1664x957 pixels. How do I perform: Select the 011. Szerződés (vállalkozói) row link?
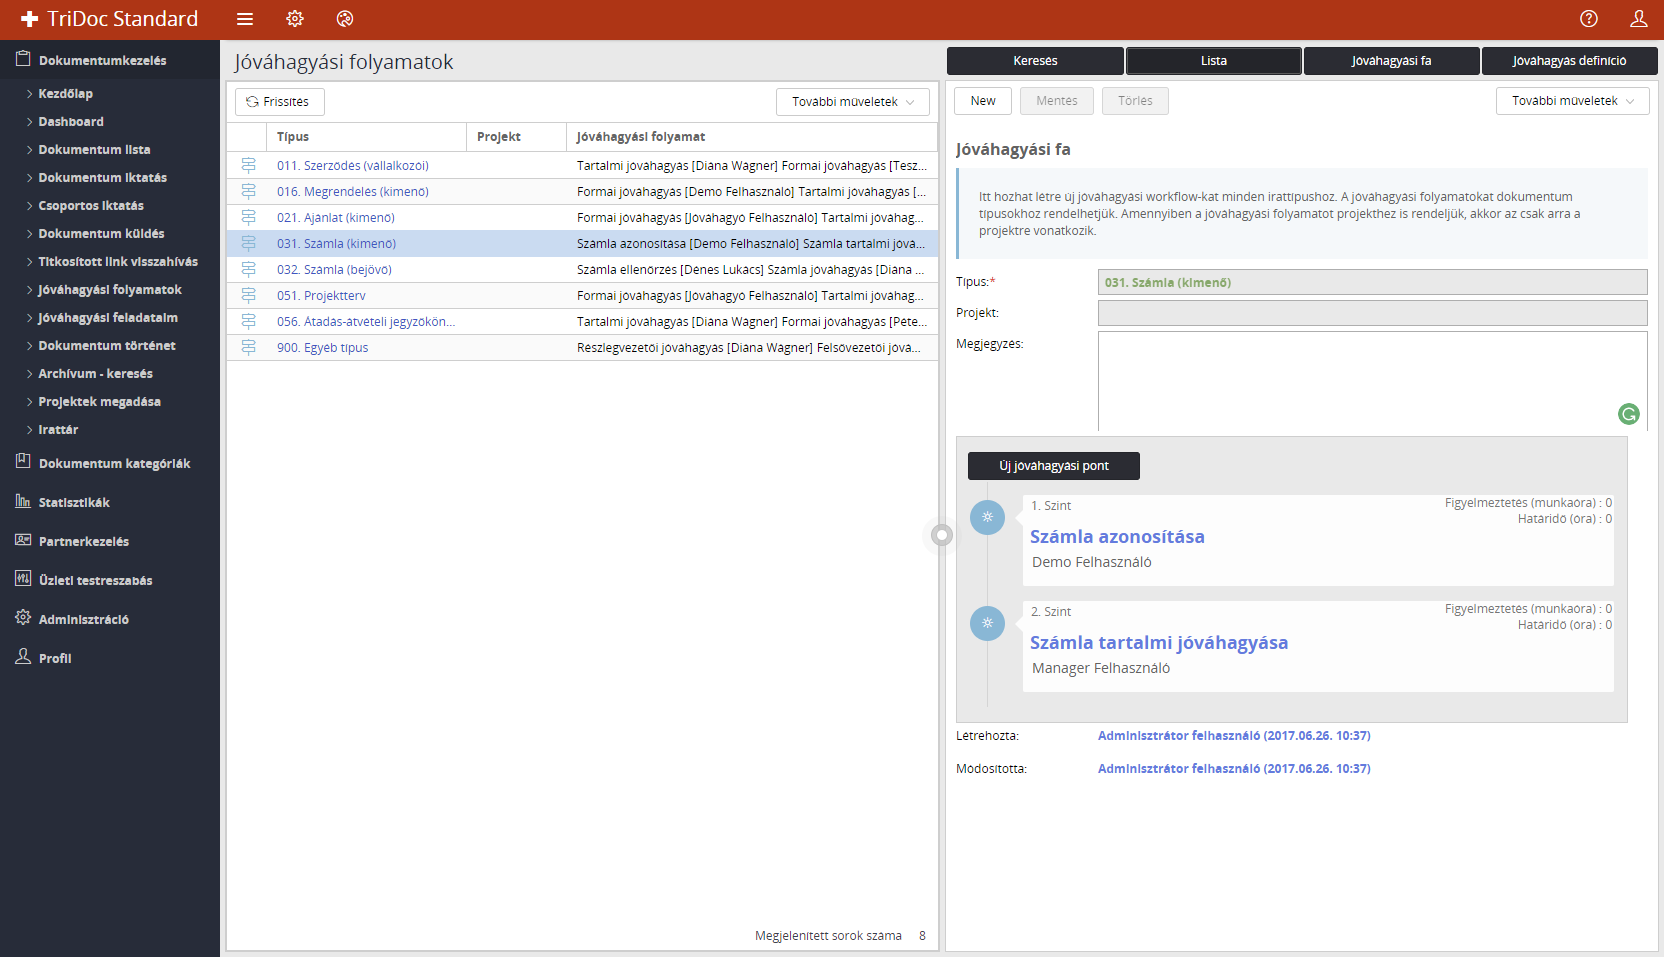(x=353, y=166)
